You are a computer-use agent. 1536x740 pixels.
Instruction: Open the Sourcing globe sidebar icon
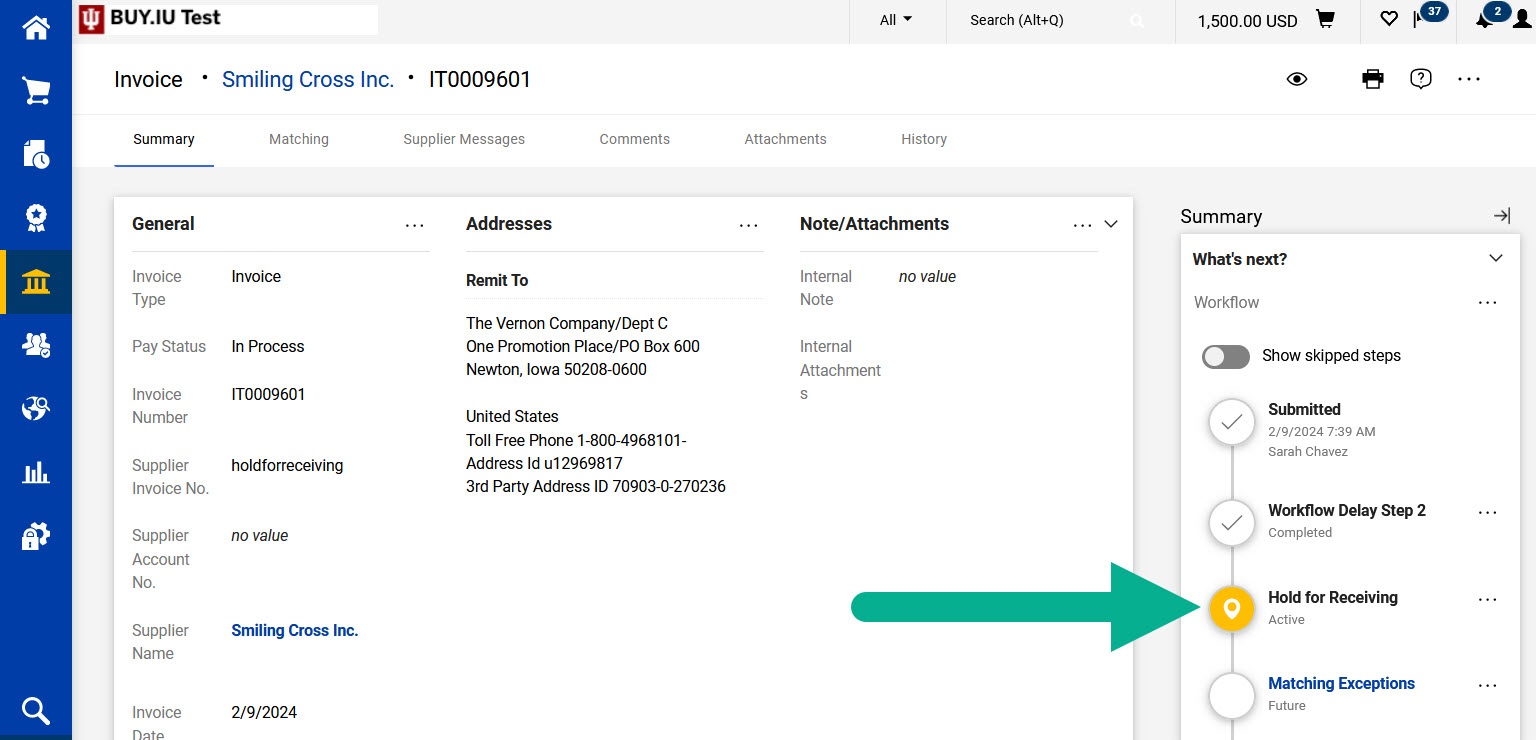[36, 409]
